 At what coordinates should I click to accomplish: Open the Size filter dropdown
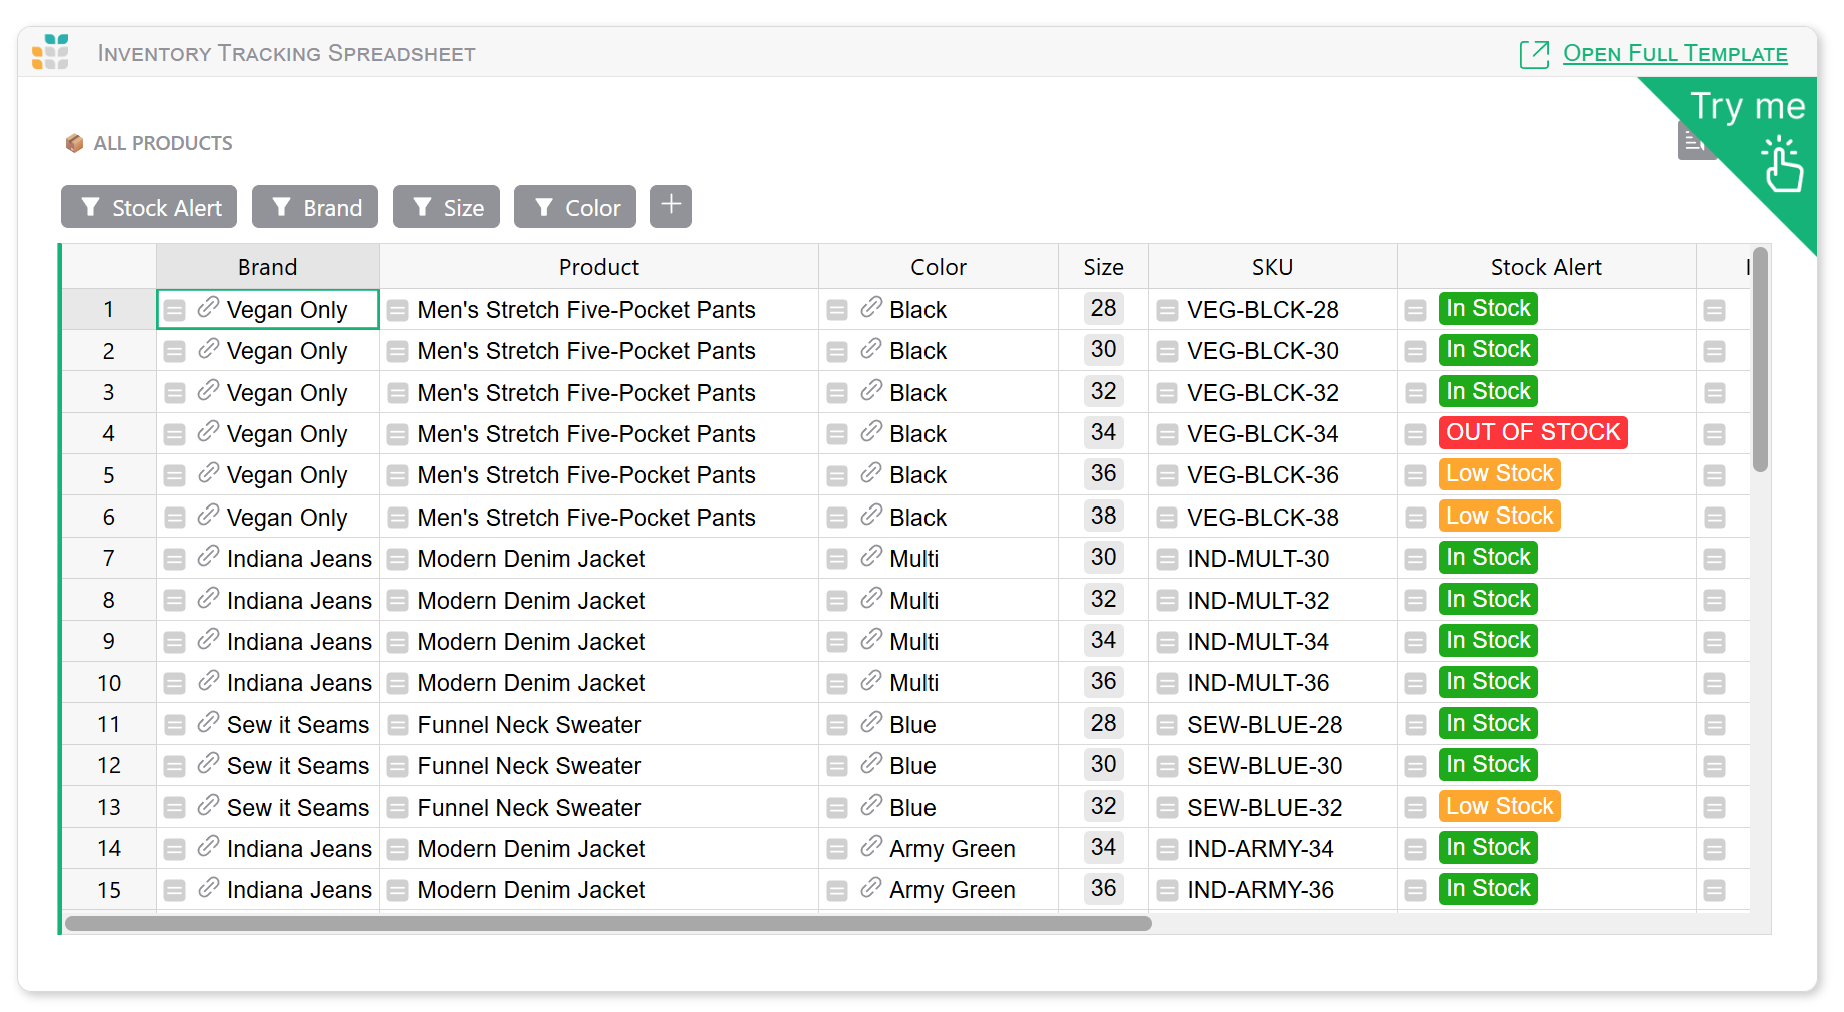coord(446,207)
